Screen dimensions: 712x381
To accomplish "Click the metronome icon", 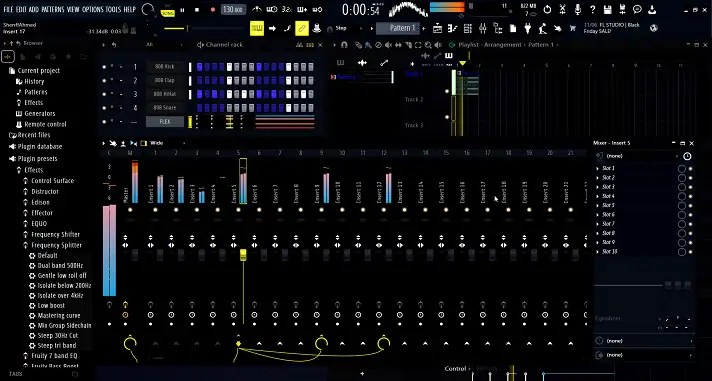I will (257, 9).
